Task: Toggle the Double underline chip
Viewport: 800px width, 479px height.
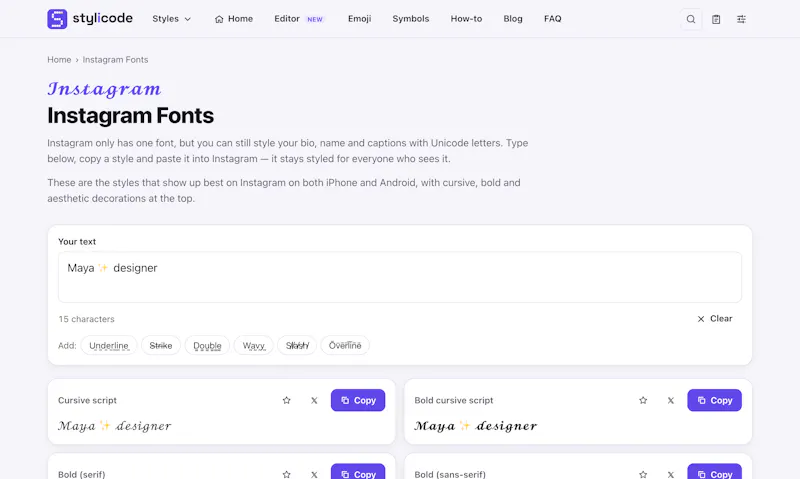Action: click(207, 345)
